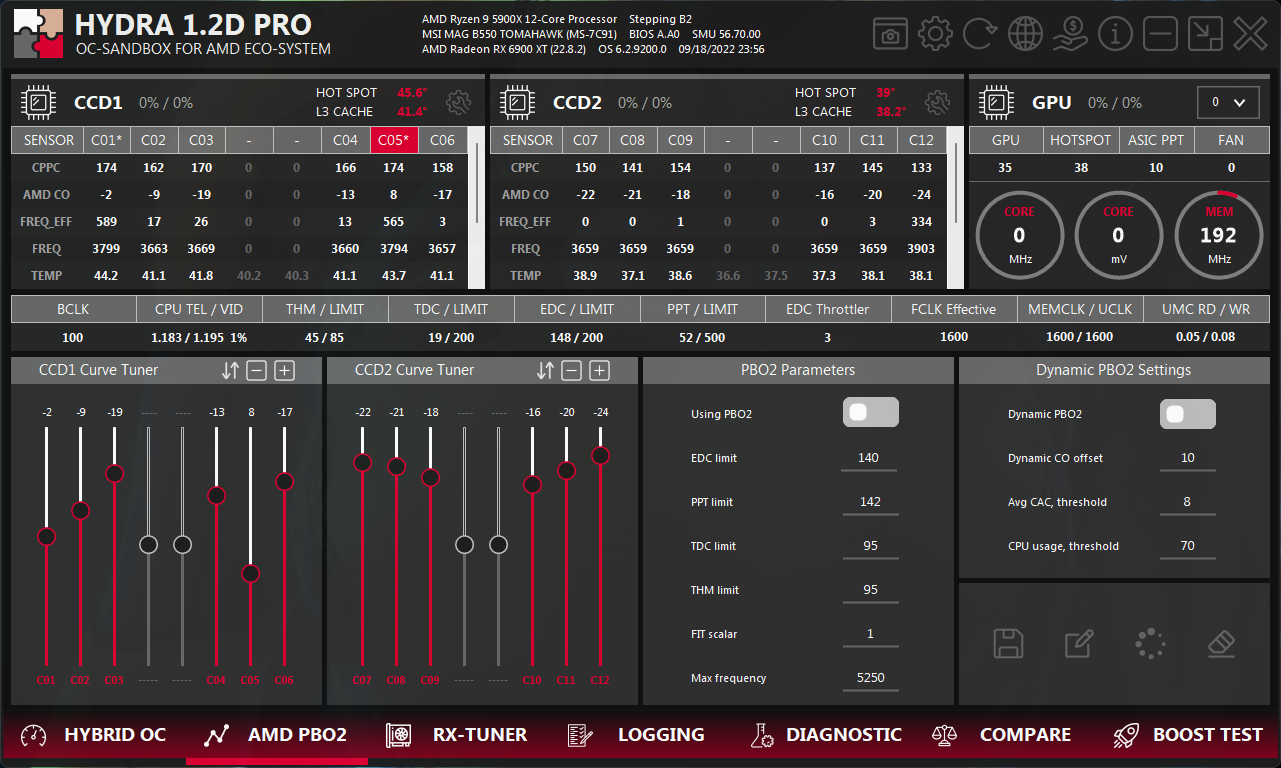Image resolution: width=1281 pixels, height=768 pixels.
Task: Click the PPT limit value field
Action: click(x=869, y=503)
